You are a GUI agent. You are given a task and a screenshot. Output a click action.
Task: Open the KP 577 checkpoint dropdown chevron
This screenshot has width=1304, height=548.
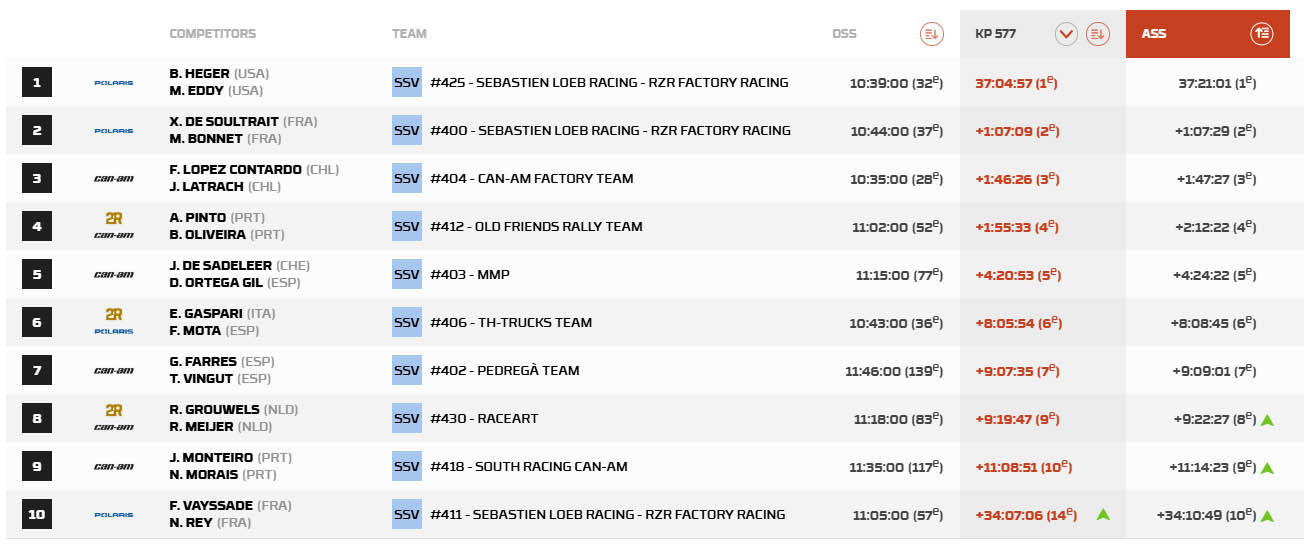(1066, 34)
